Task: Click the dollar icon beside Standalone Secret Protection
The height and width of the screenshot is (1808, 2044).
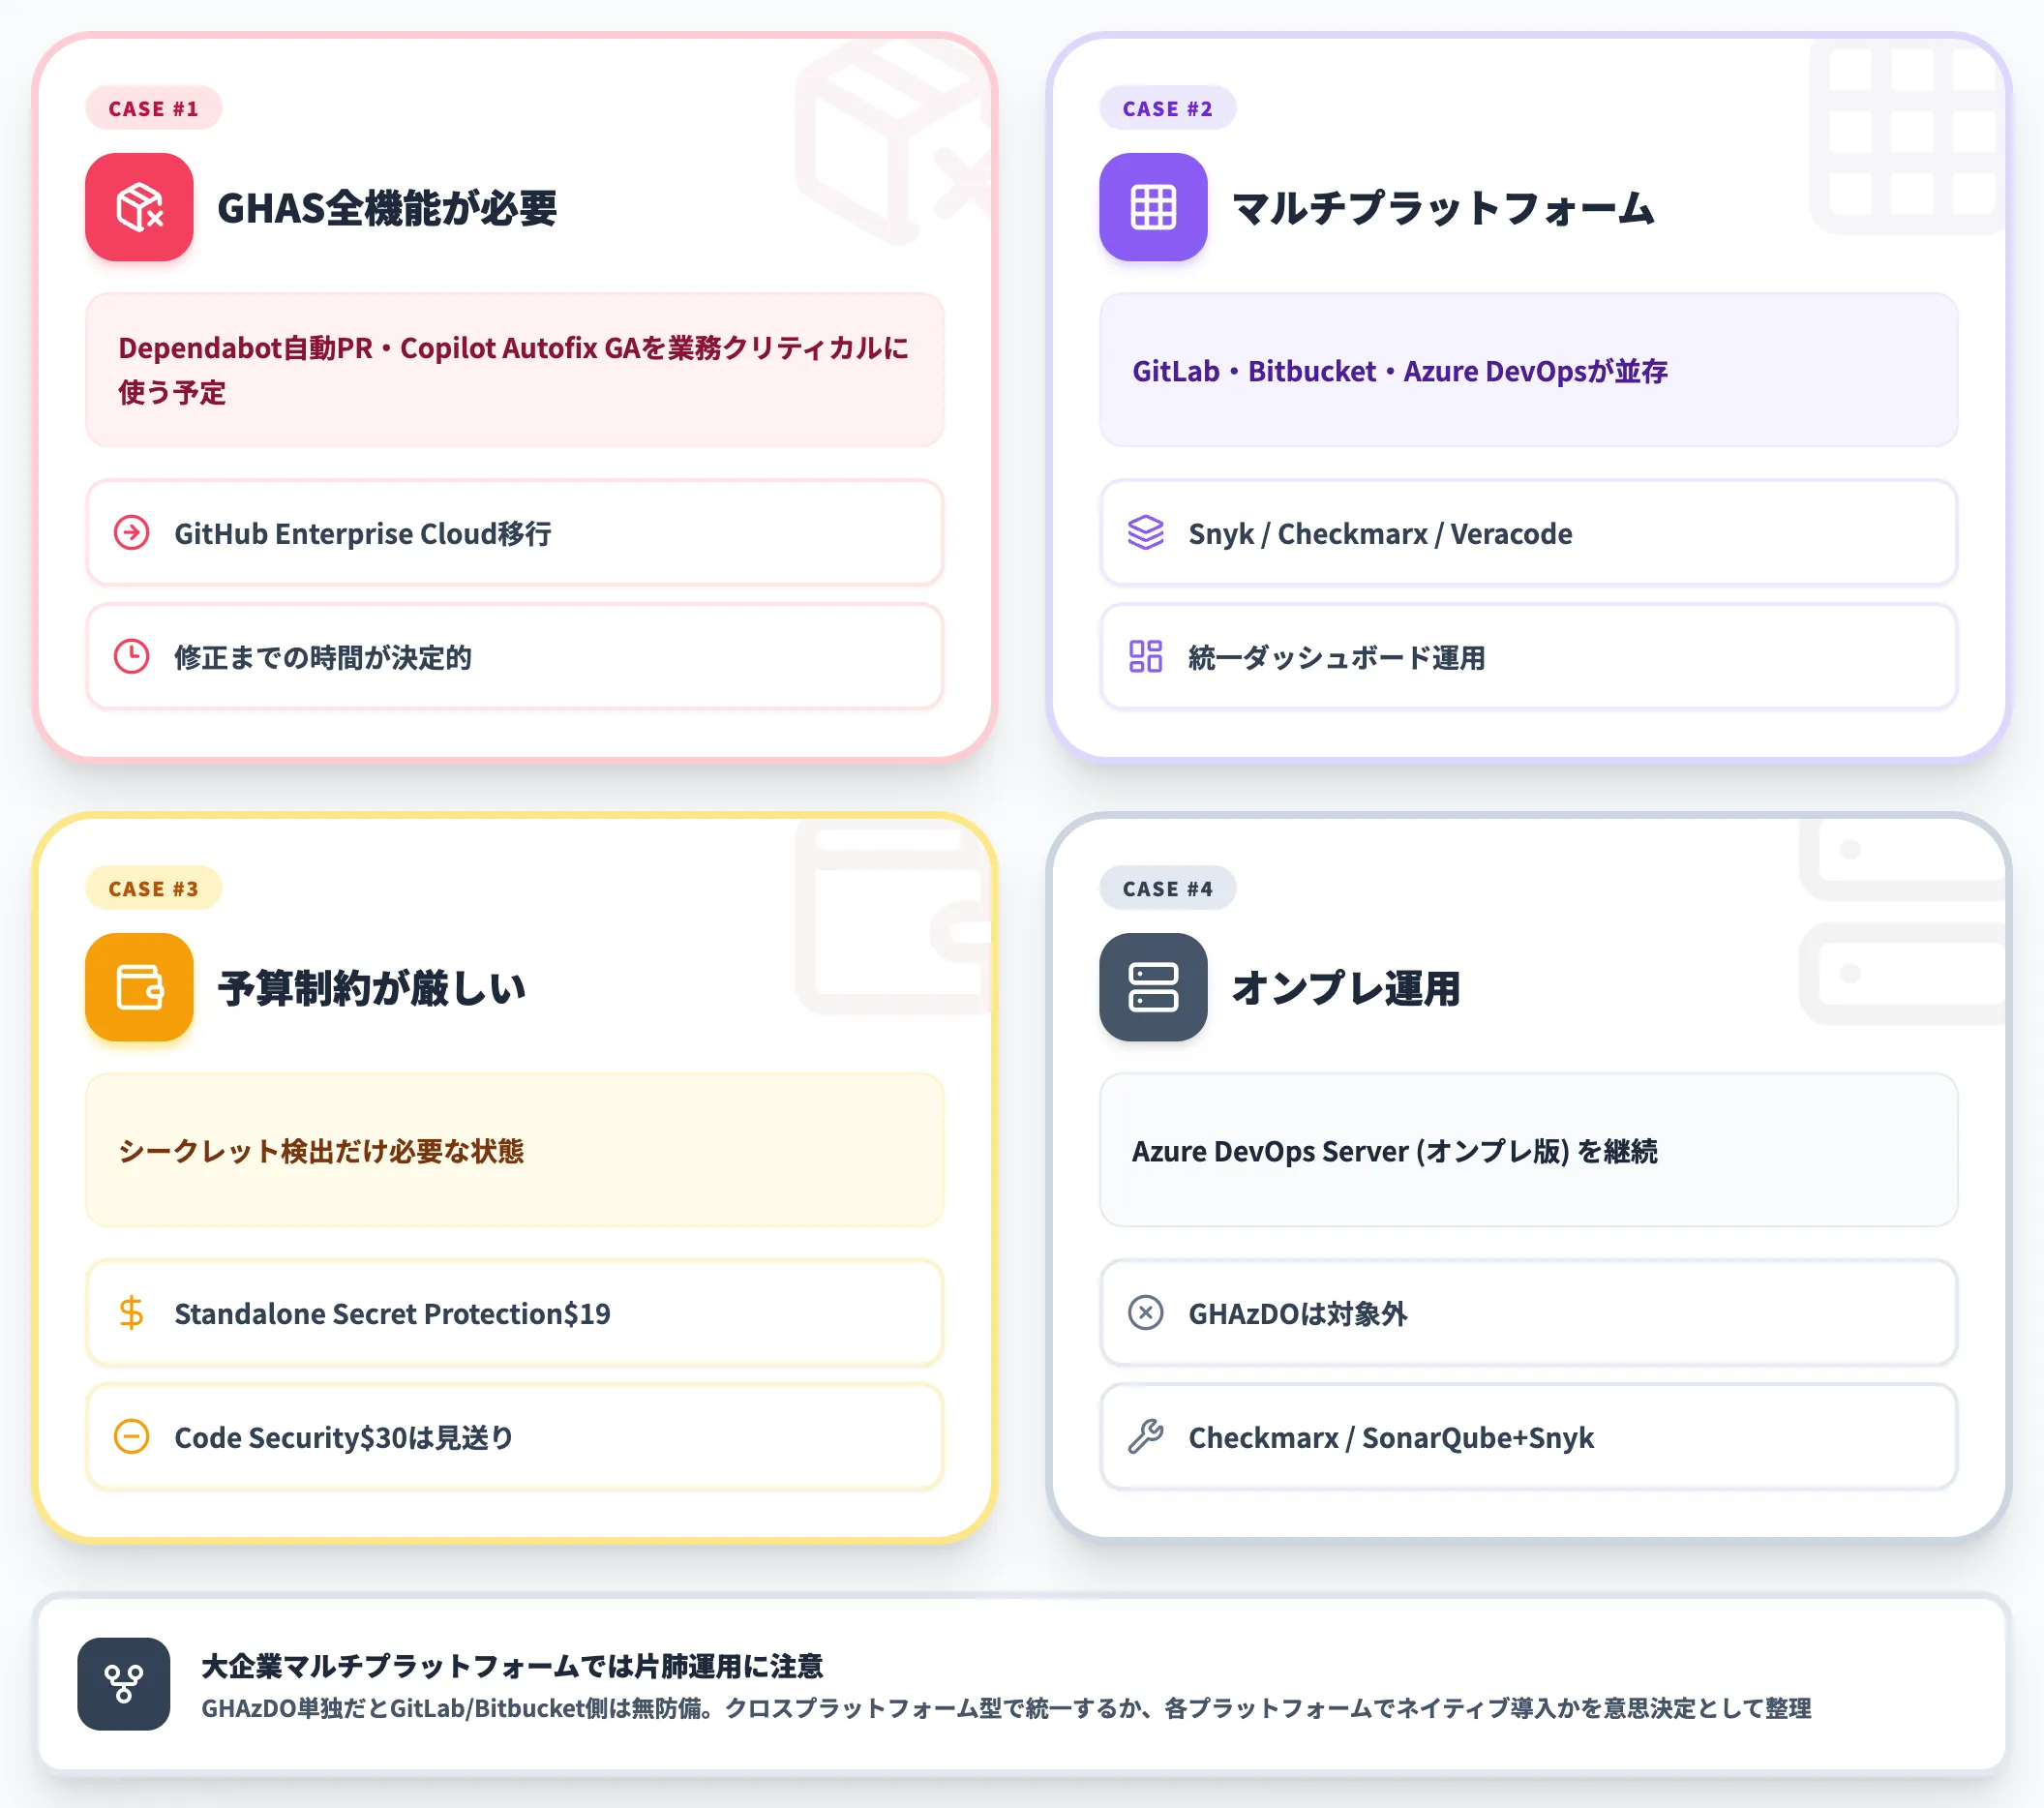Action: [132, 1313]
